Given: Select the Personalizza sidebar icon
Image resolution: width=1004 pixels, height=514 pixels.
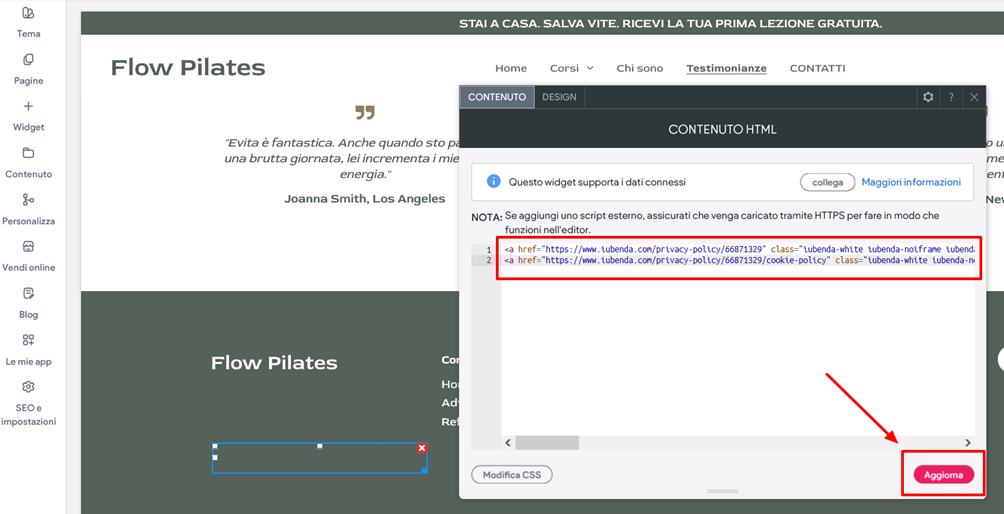Looking at the screenshot, I should point(28,201).
